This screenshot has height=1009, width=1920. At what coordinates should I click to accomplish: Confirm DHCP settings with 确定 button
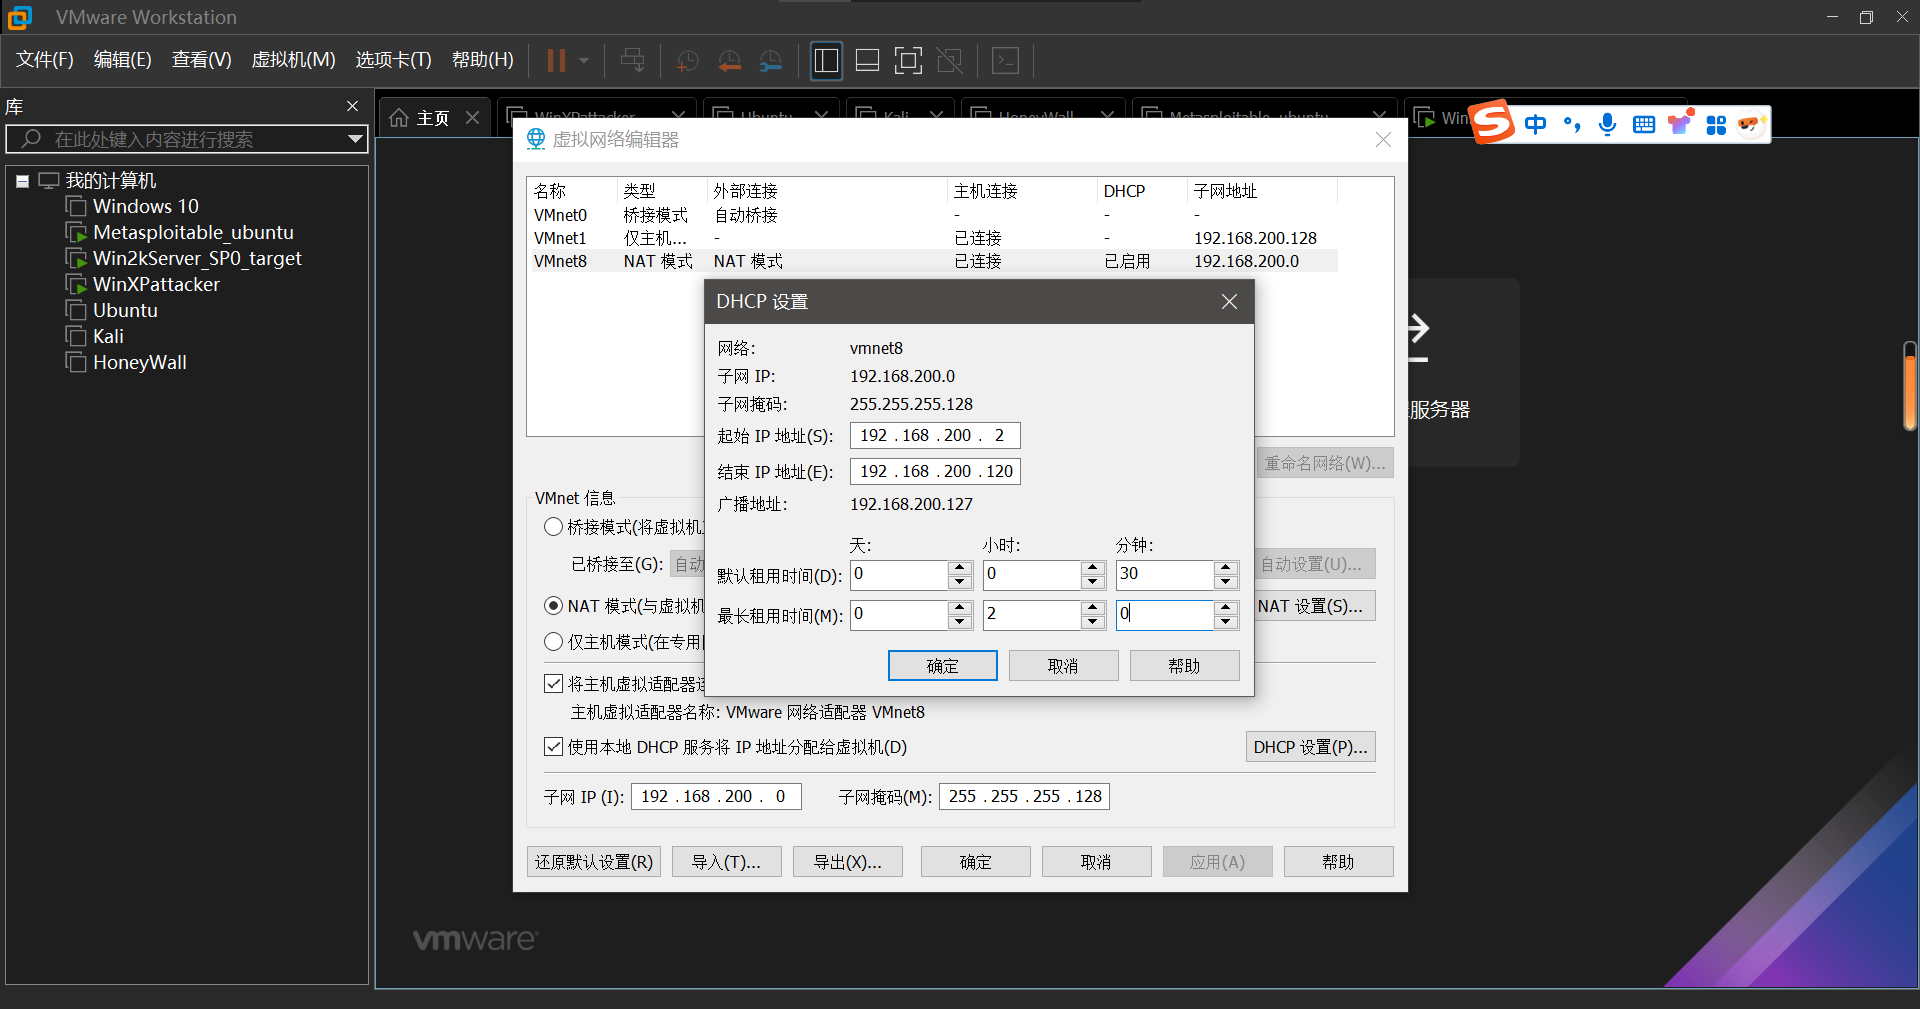click(x=942, y=665)
